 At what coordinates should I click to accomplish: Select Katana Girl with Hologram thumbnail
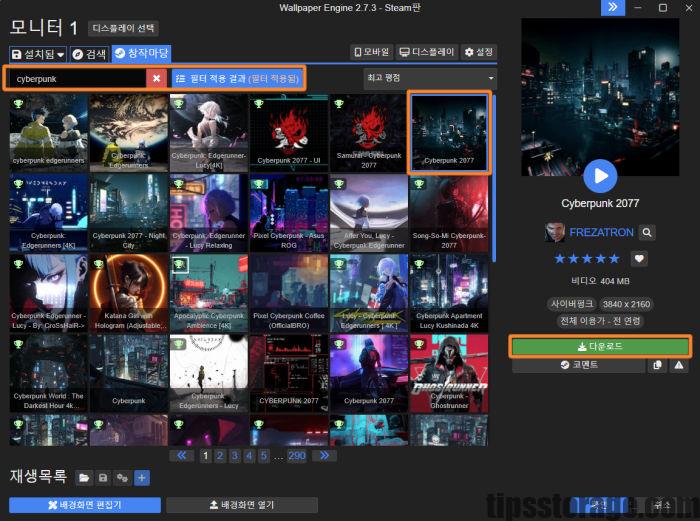[129, 293]
